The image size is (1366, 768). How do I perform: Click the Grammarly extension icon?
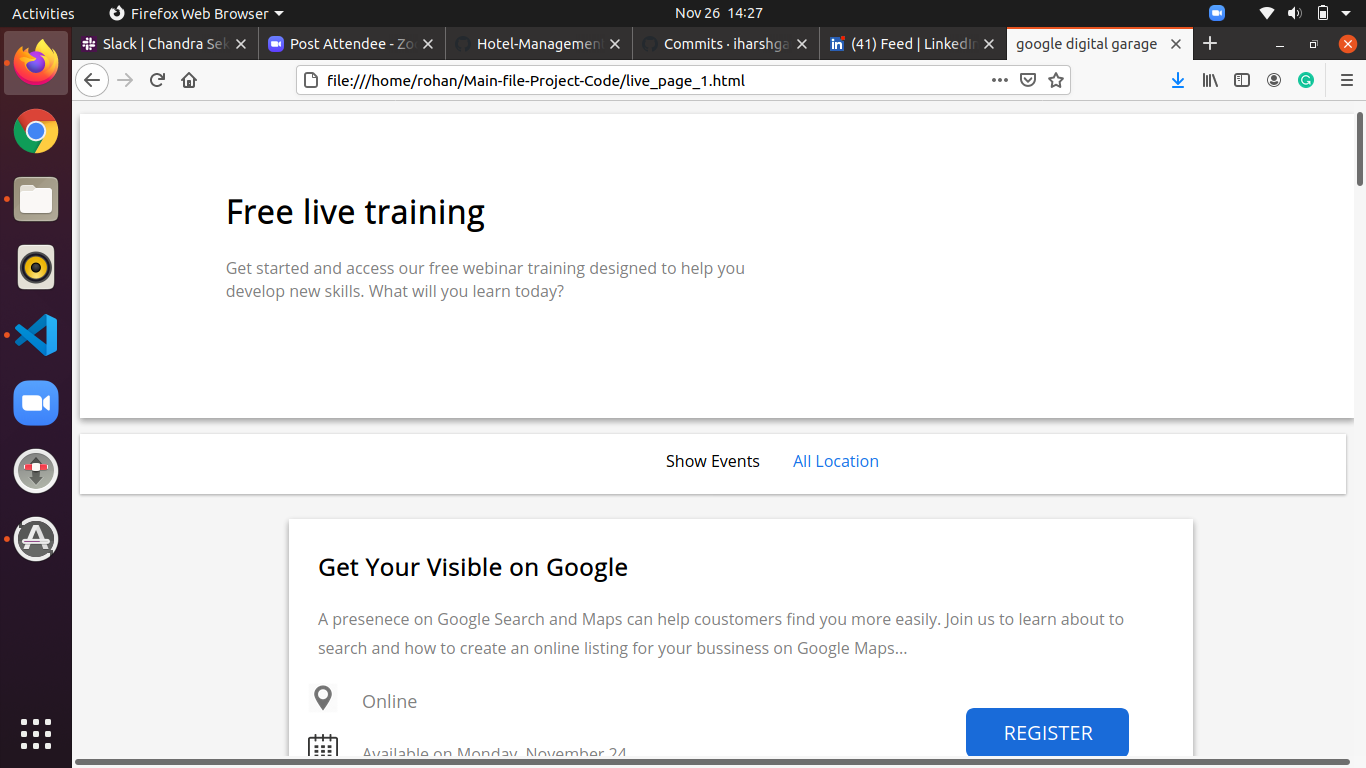point(1306,80)
